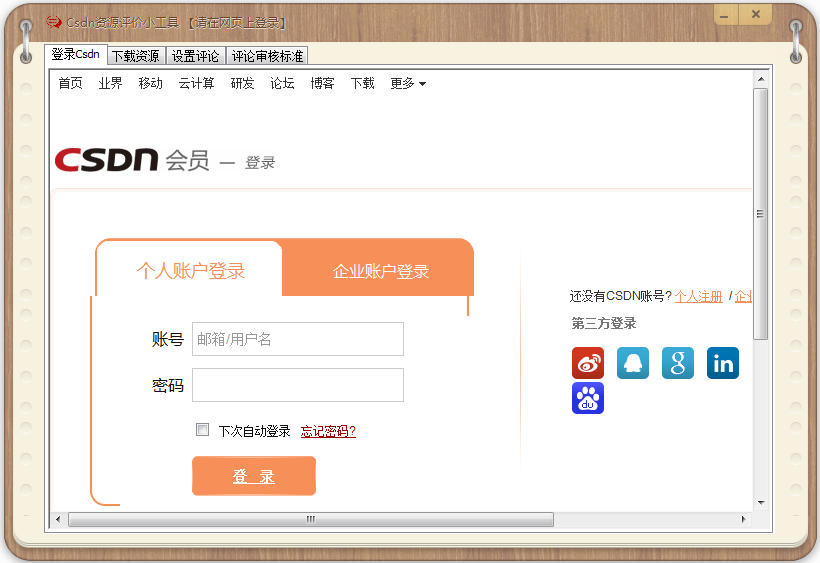Go to 首页 in the navigation bar
The height and width of the screenshot is (563, 820).
coord(71,84)
